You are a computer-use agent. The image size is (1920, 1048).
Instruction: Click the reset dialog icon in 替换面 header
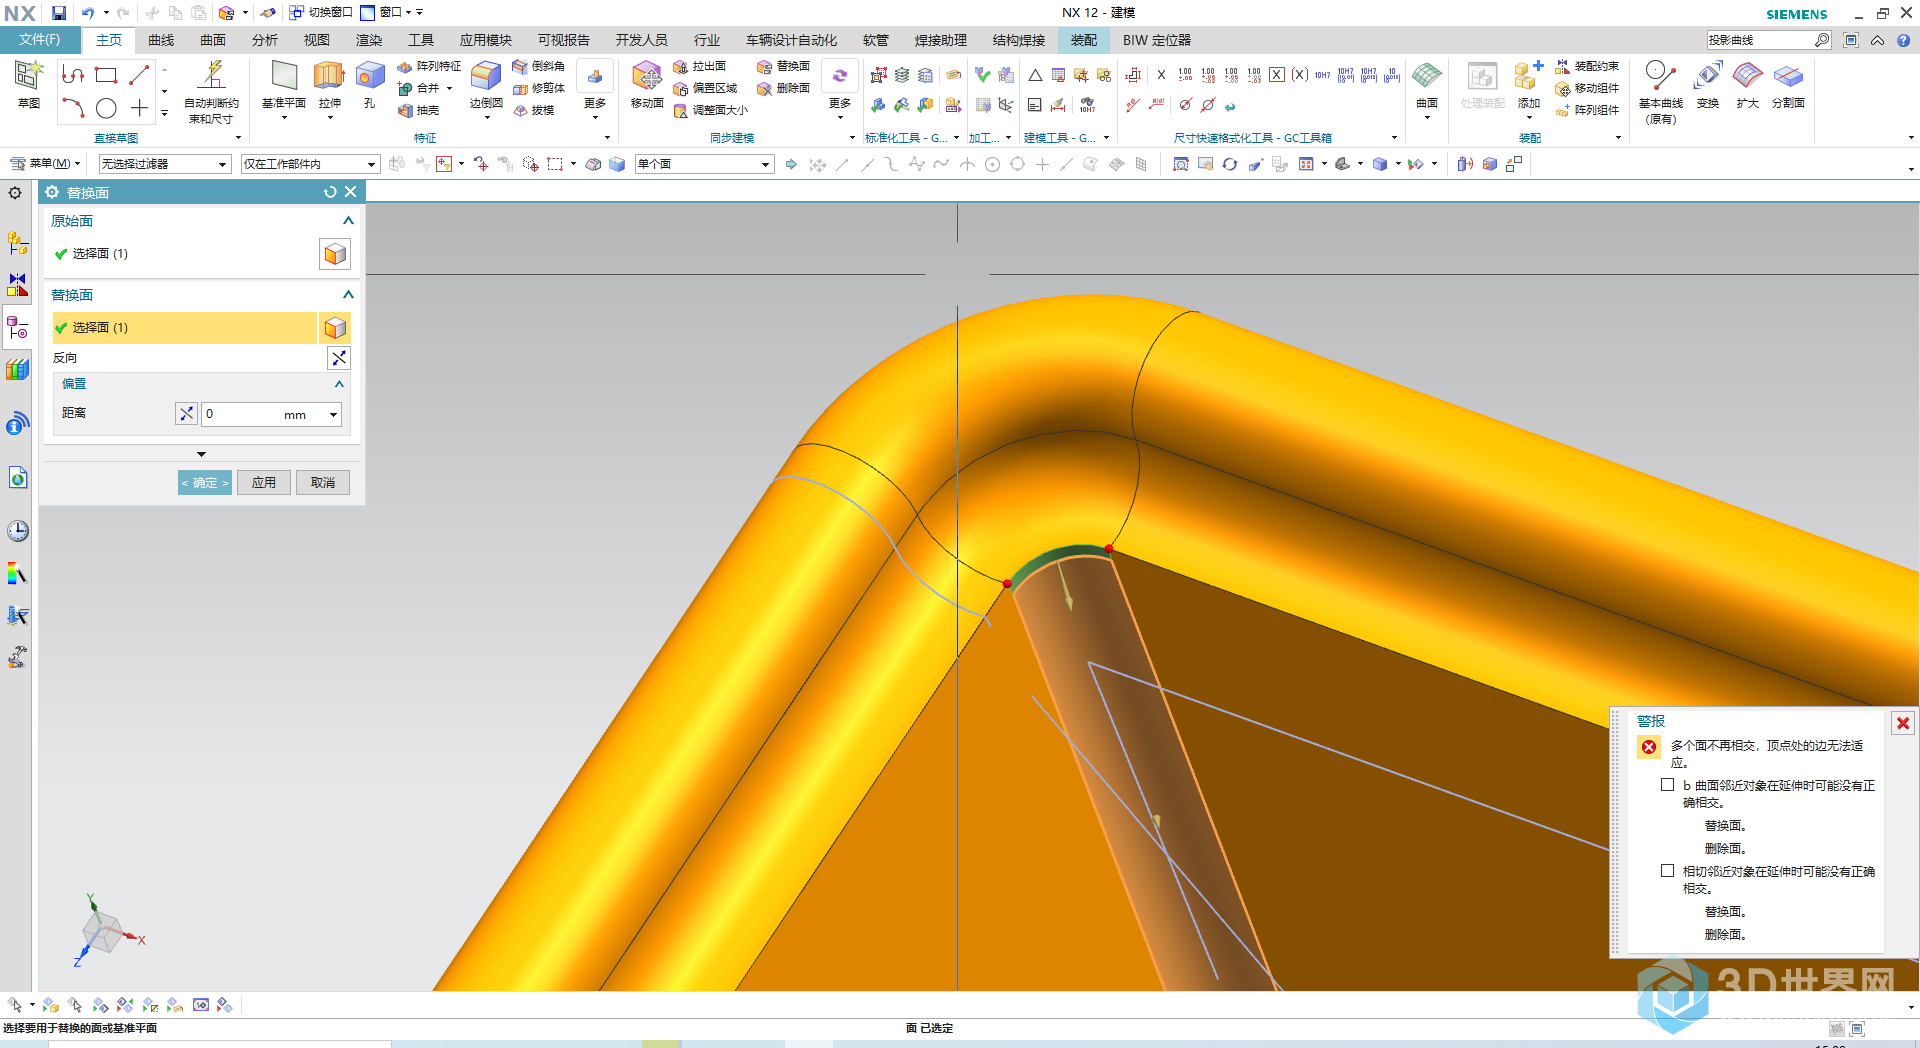330,192
